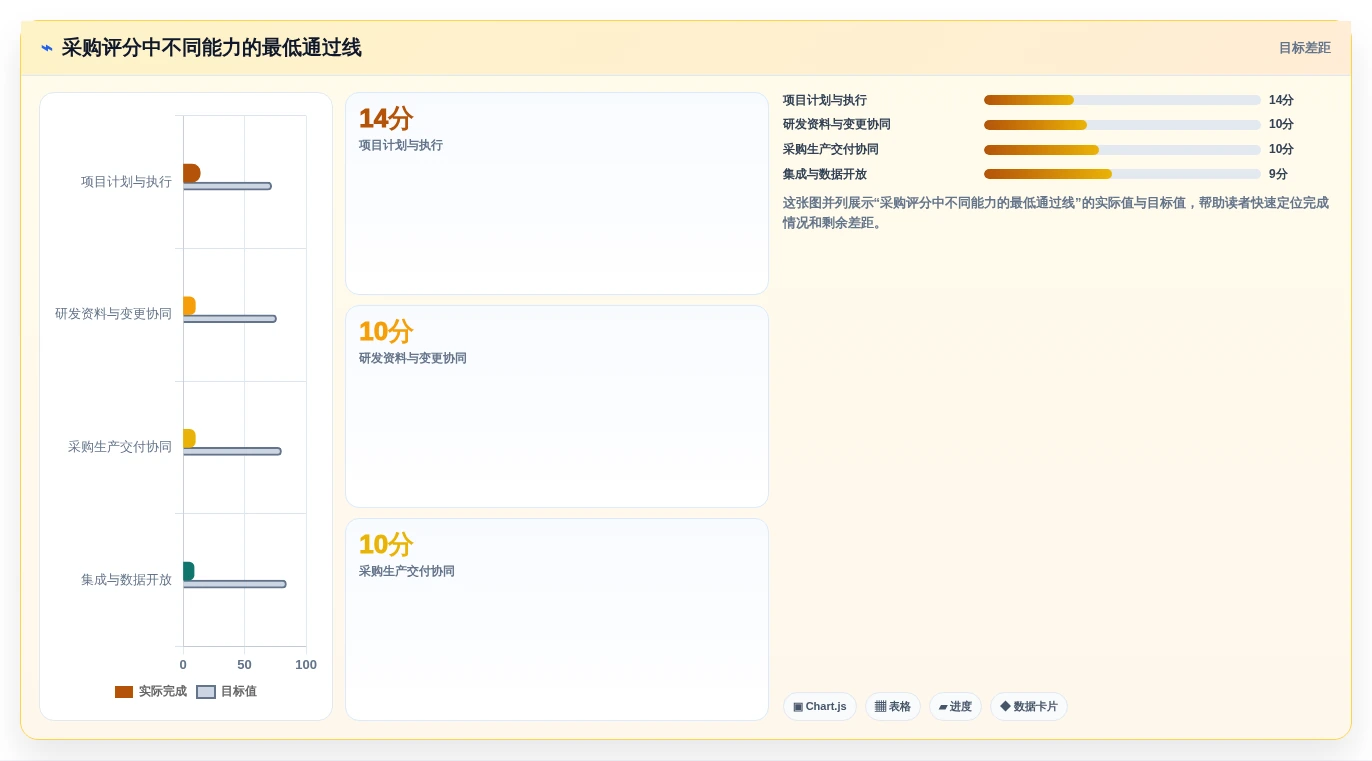Click the orange actual bar for 研发资料与变更协同

click(189, 306)
